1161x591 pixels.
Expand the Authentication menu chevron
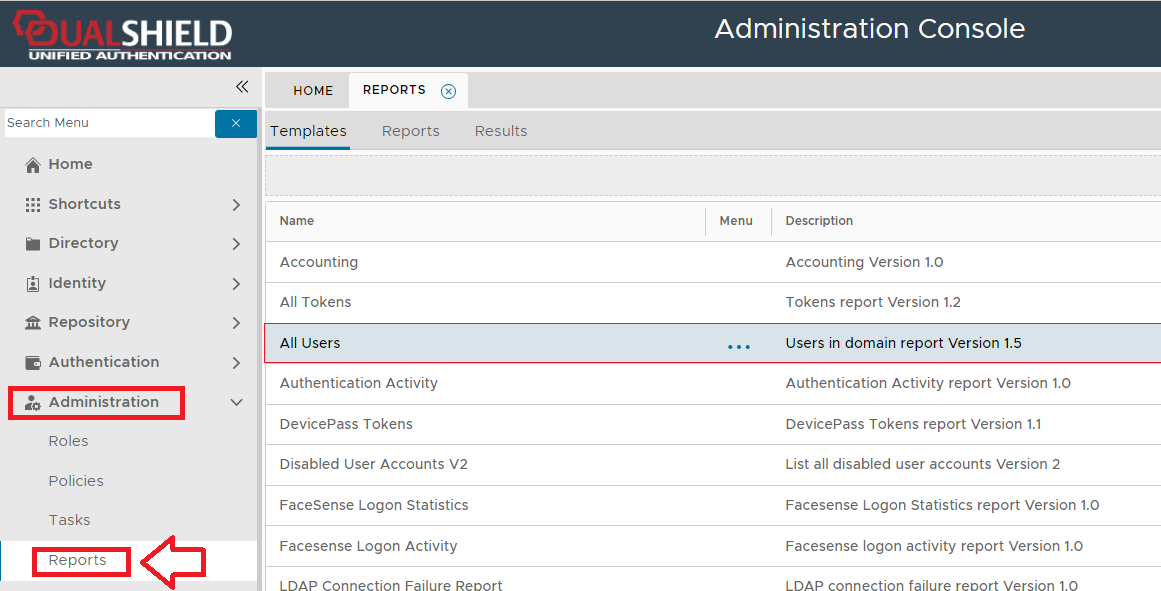(x=236, y=363)
